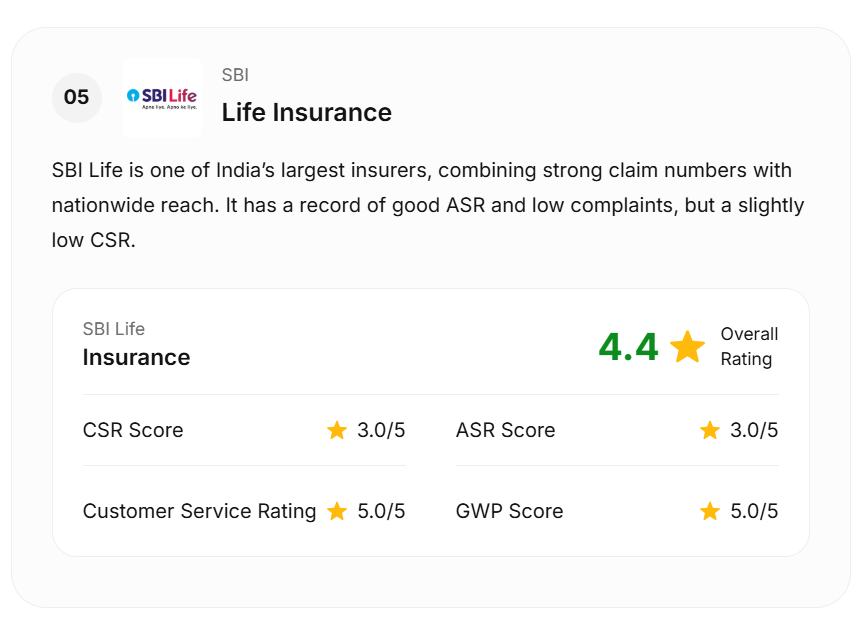
Task: Click the GWP Score label
Action: tap(509, 511)
